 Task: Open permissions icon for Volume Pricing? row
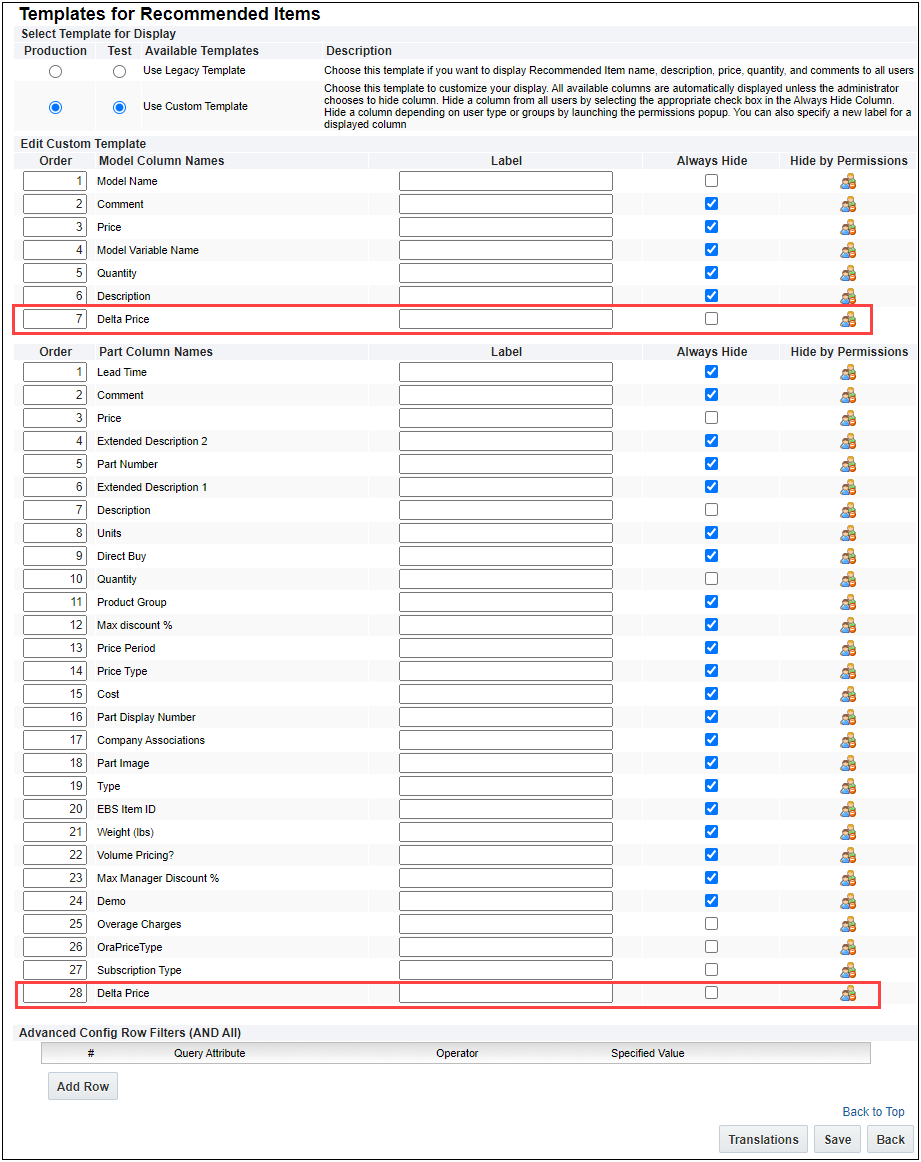tap(848, 855)
